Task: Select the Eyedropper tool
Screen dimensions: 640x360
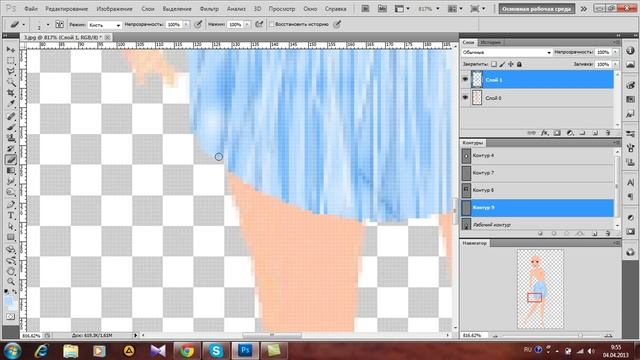Action: (11, 104)
